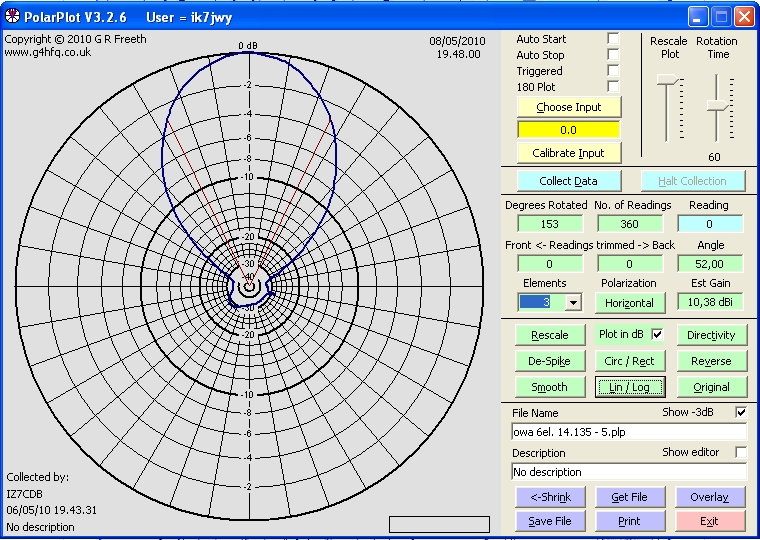Click the PolarPlot title bar app icon
The image size is (760, 540).
(12, 16)
